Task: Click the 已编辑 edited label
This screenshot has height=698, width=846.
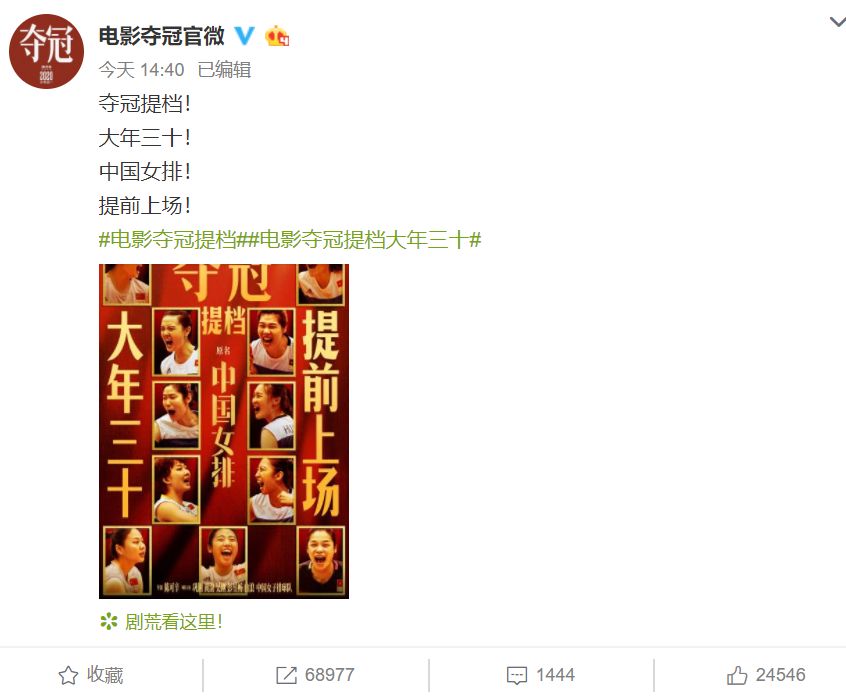Action: coord(224,70)
